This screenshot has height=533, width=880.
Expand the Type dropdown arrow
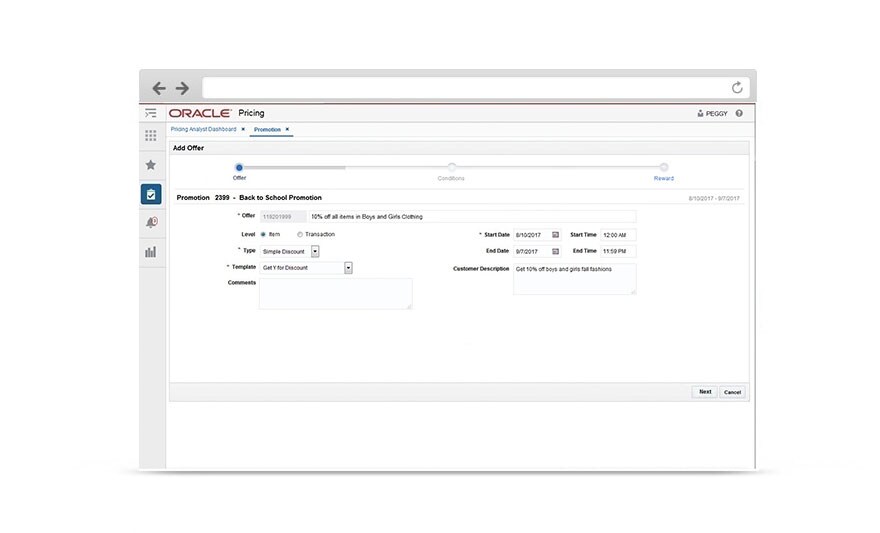coord(315,251)
